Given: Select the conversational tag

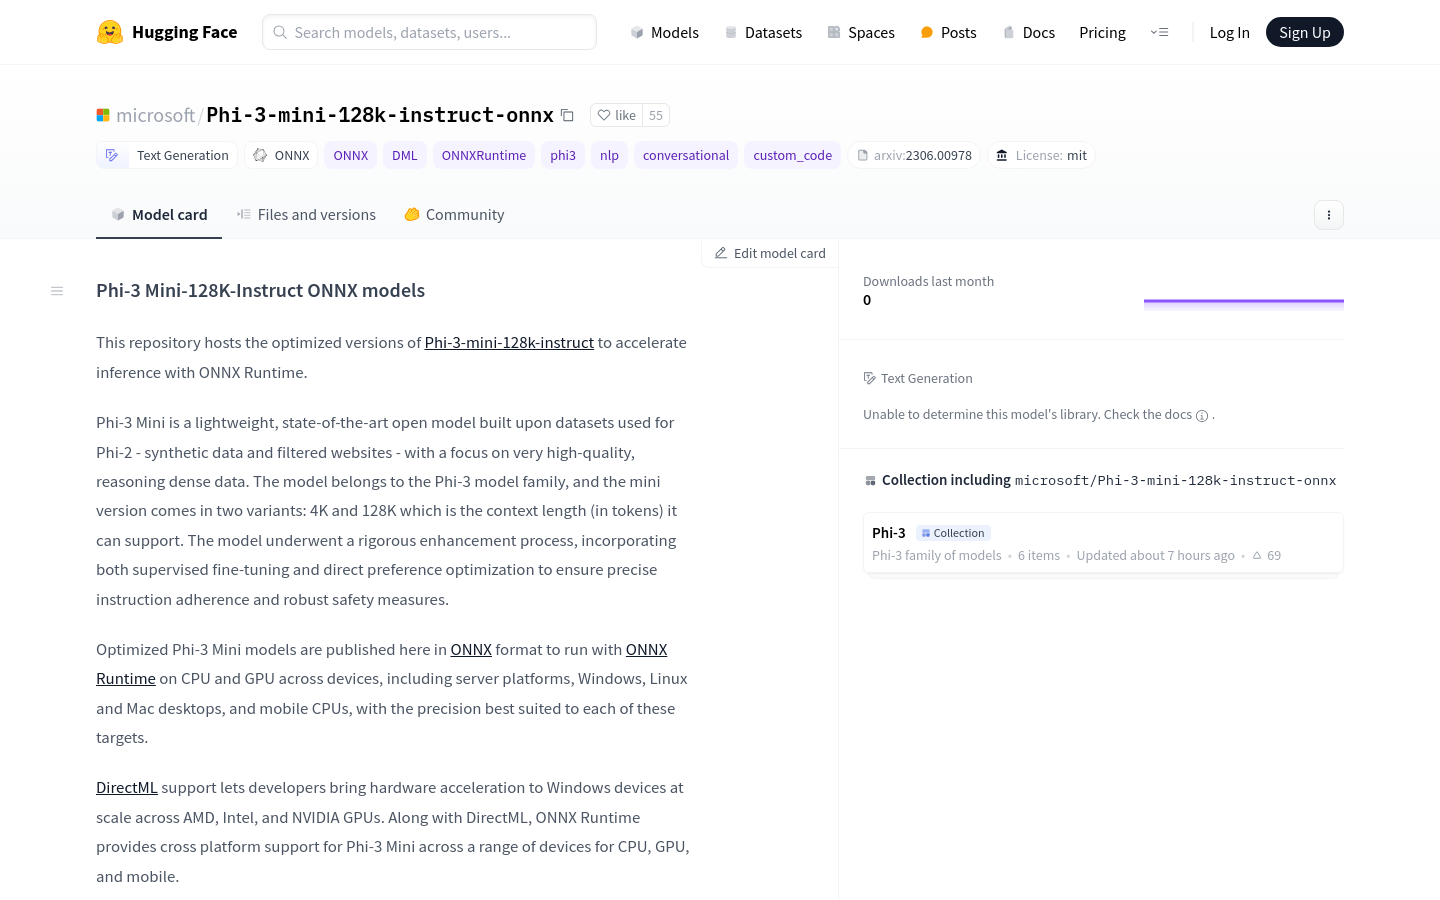Looking at the screenshot, I should pos(686,155).
